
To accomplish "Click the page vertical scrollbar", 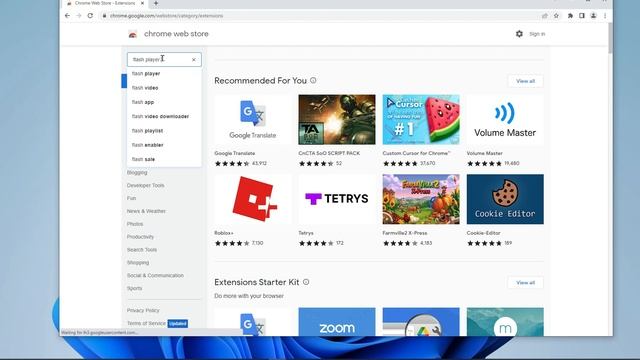I will [x=610, y=38].
